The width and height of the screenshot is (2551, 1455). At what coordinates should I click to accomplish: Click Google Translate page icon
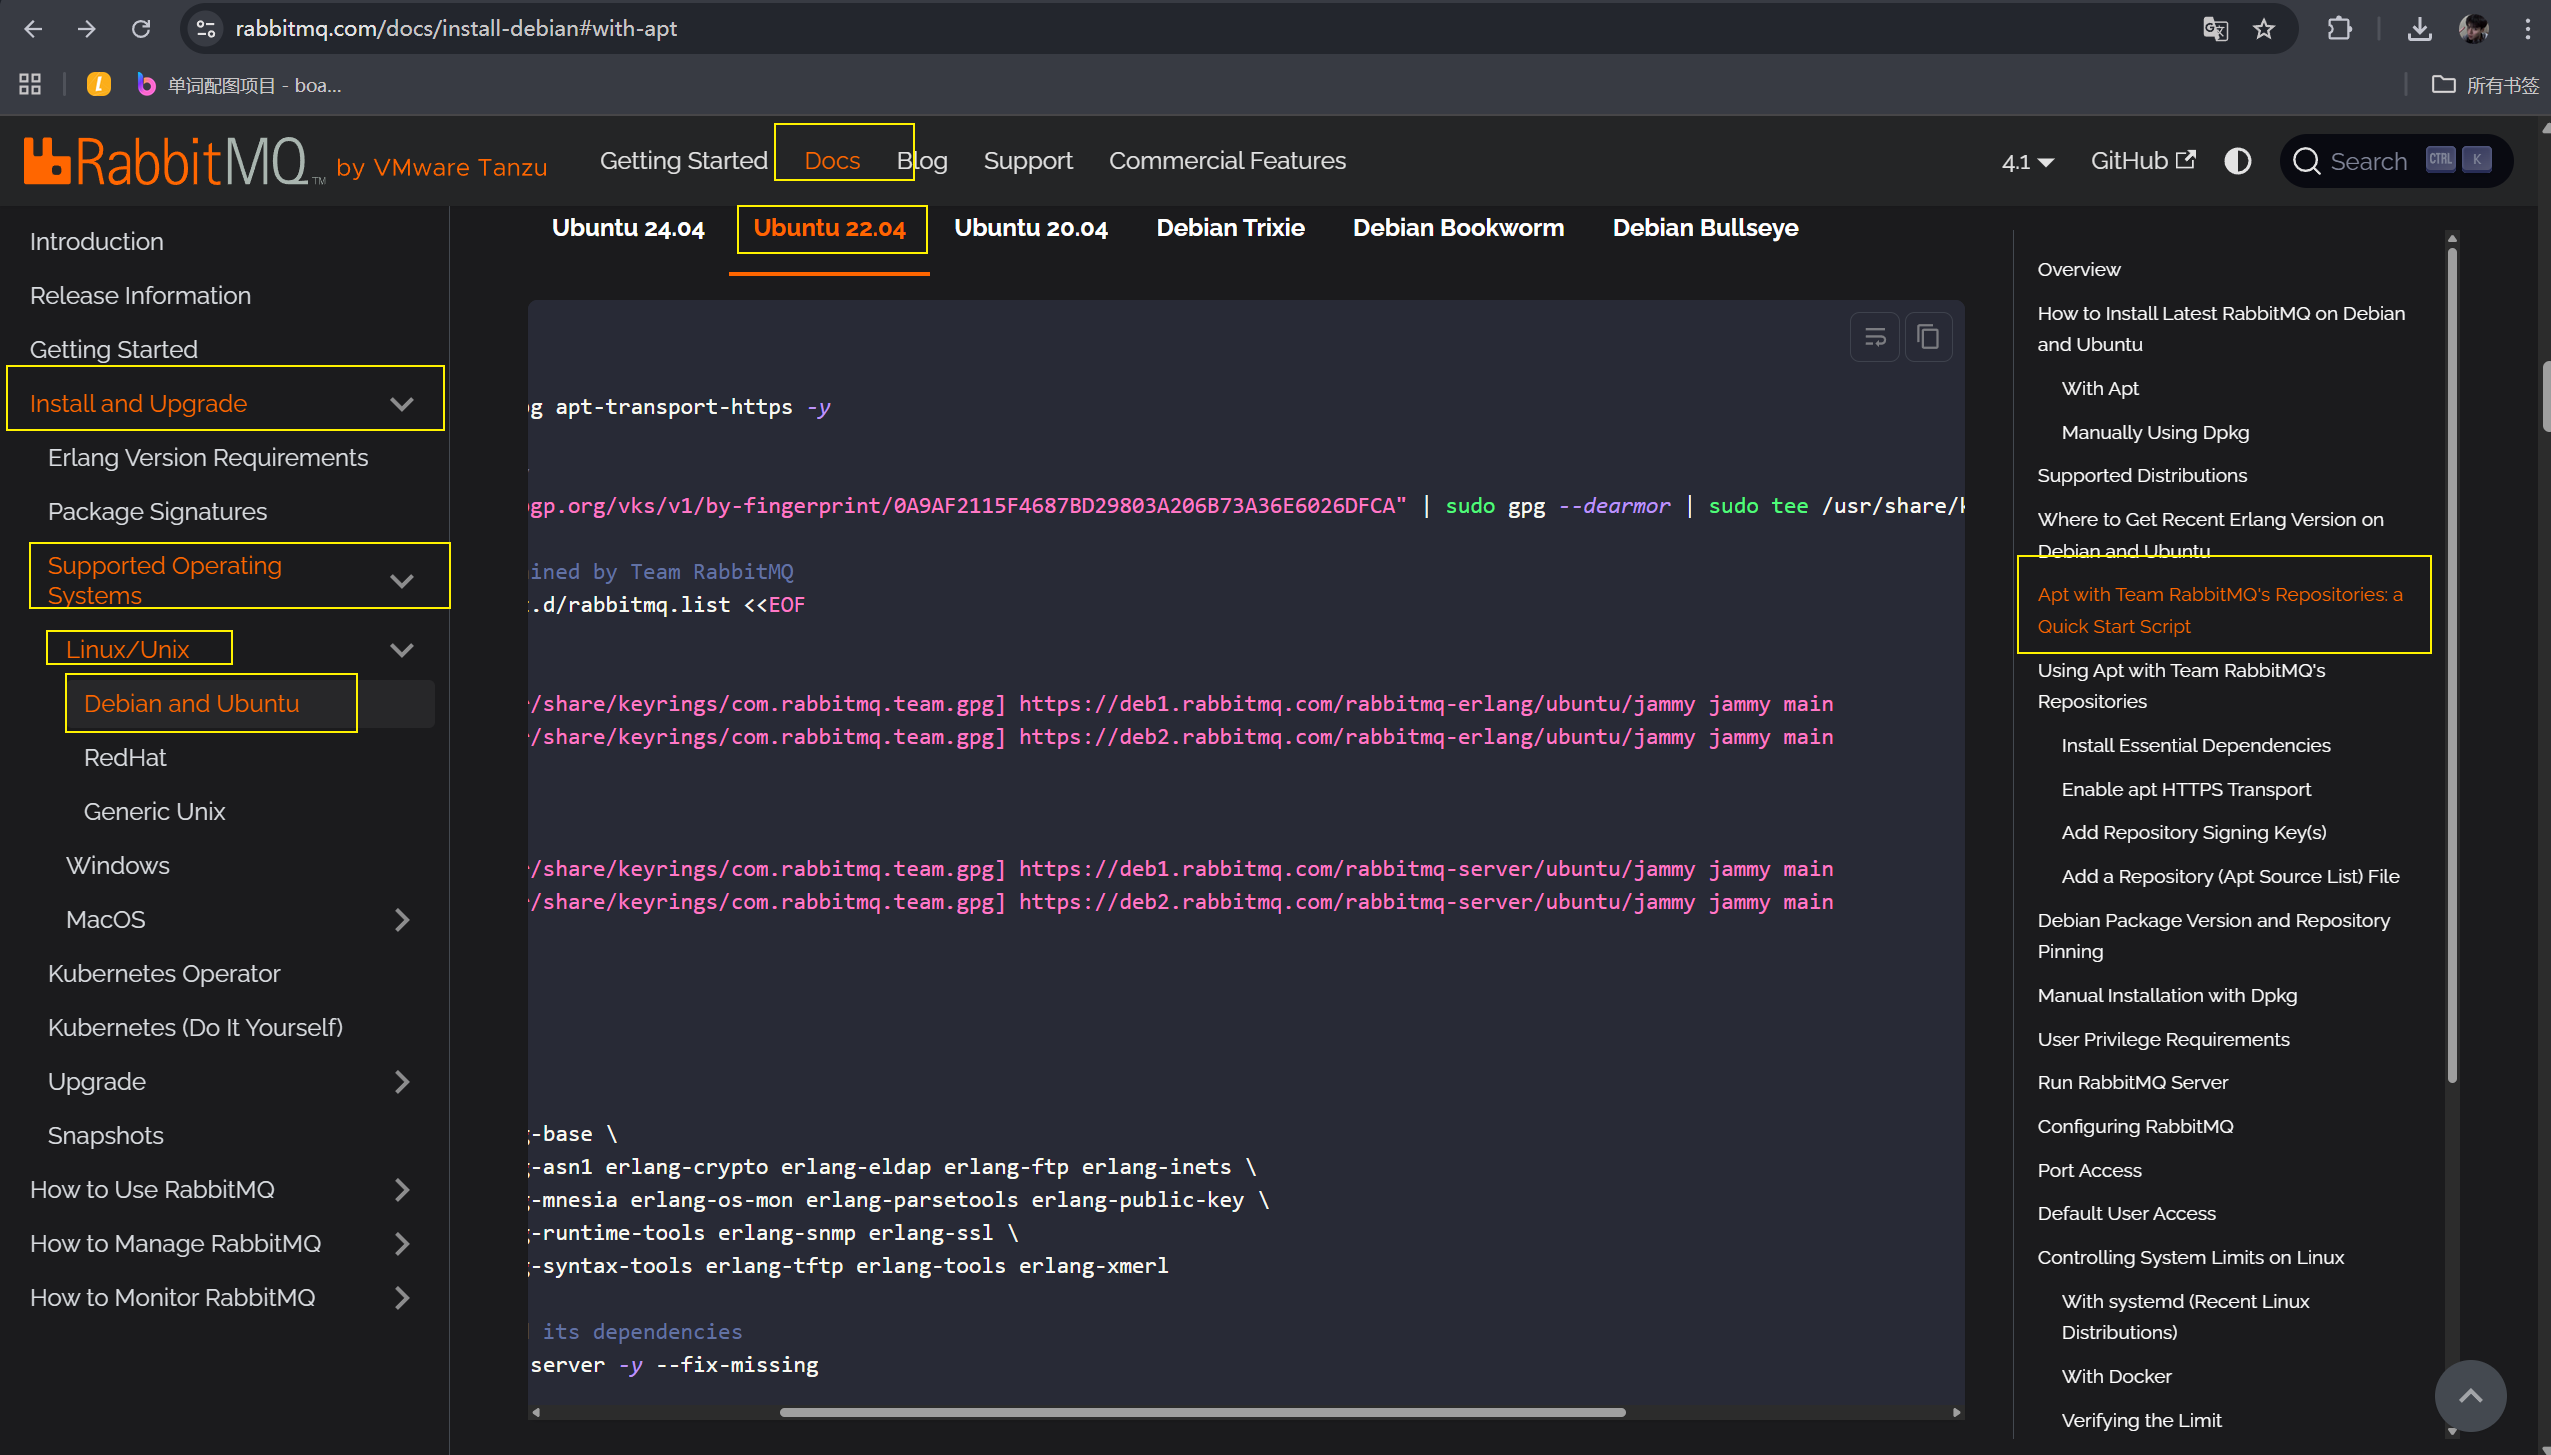pos(2215,29)
